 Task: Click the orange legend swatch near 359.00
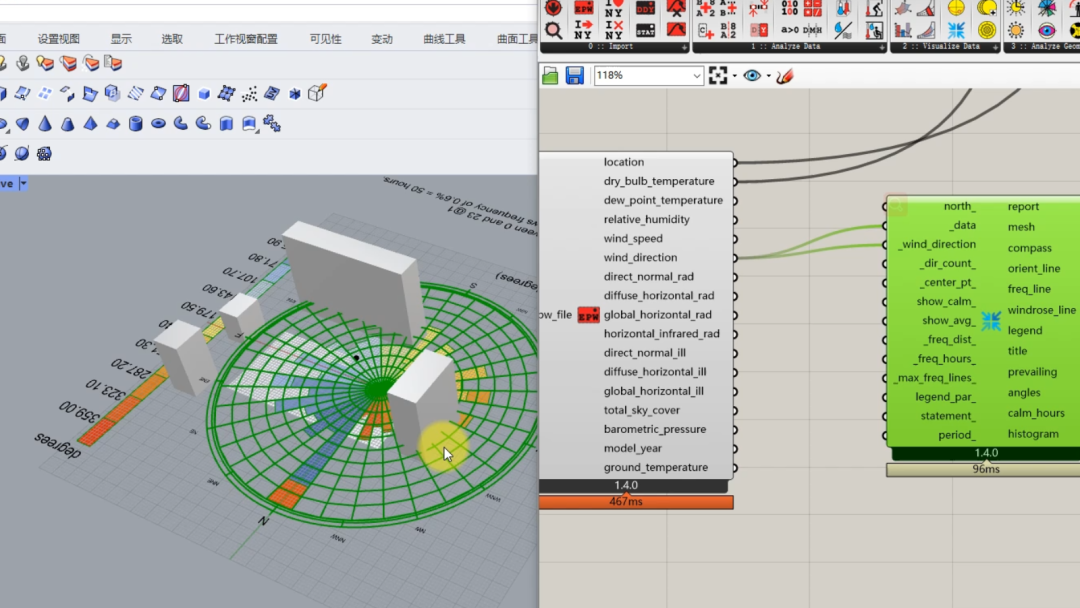coord(95,432)
